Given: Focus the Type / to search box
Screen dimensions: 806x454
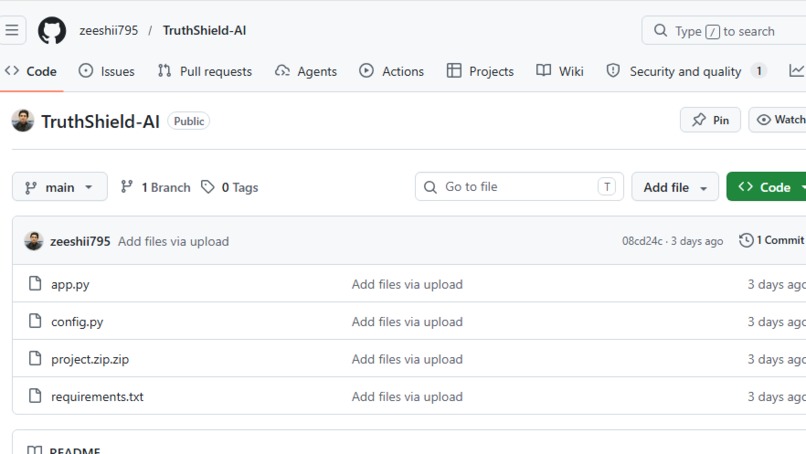Looking at the screenshot, I should point(724,31).
